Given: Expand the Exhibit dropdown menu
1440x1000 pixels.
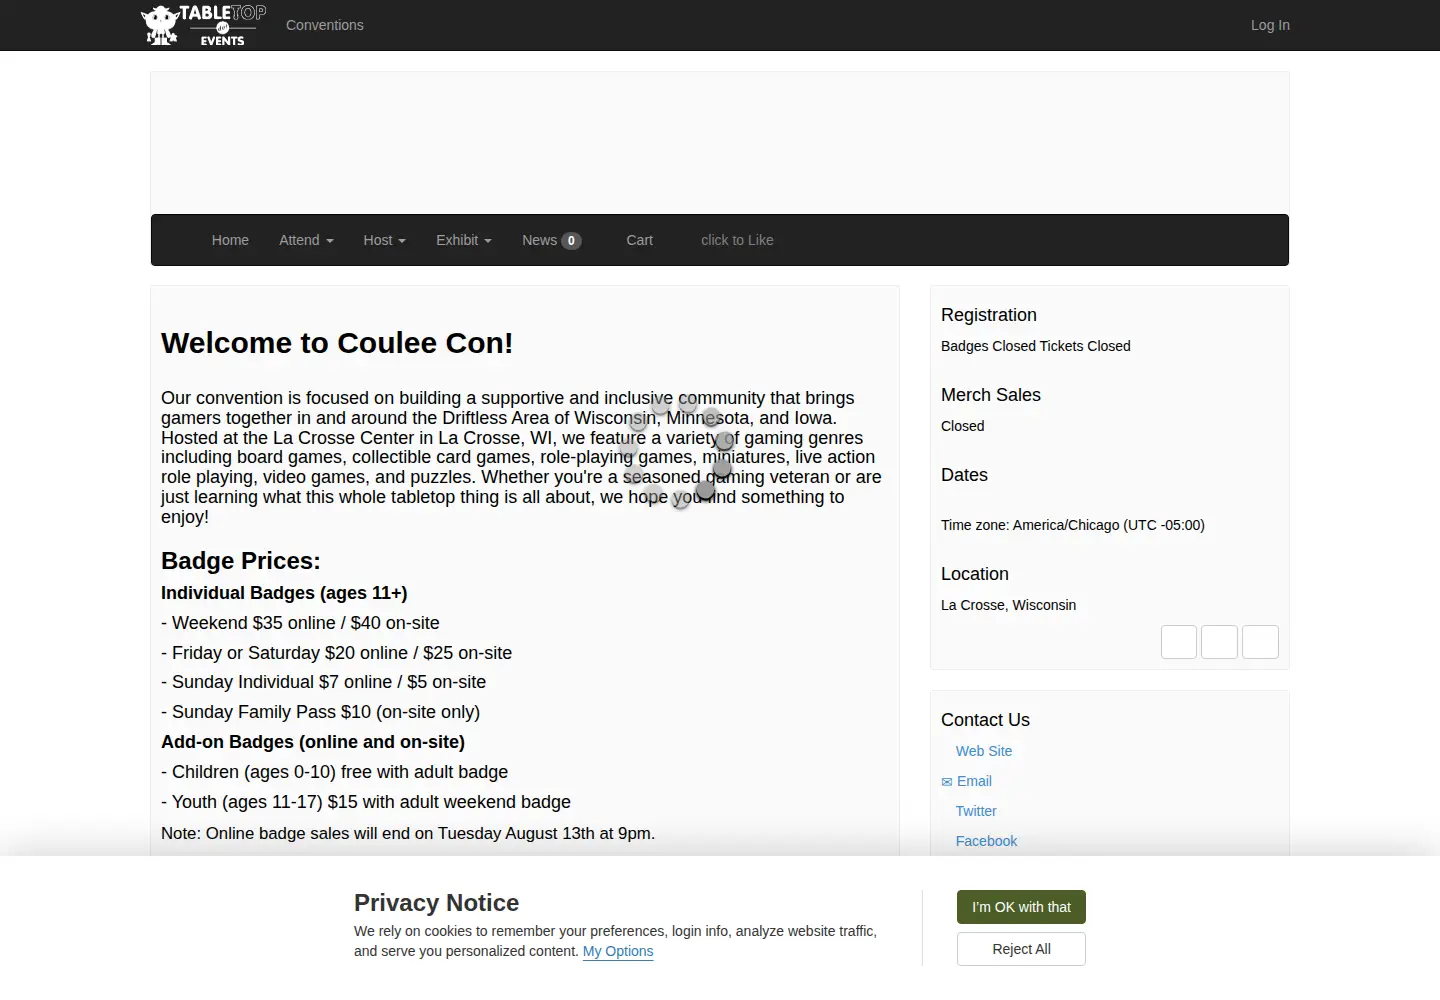Looking at the screenshot, I should pos(464,240).
